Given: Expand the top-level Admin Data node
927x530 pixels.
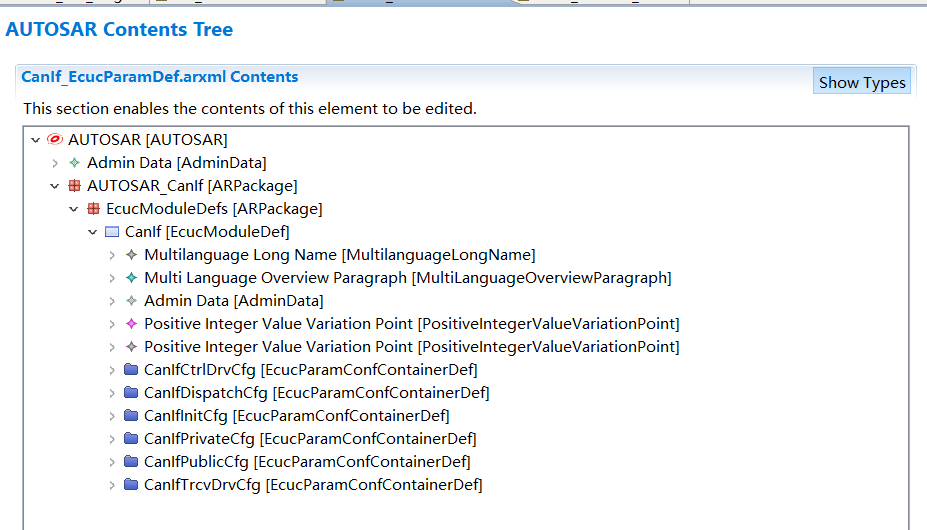Looking at the screenshot, I should pos(55,163).
